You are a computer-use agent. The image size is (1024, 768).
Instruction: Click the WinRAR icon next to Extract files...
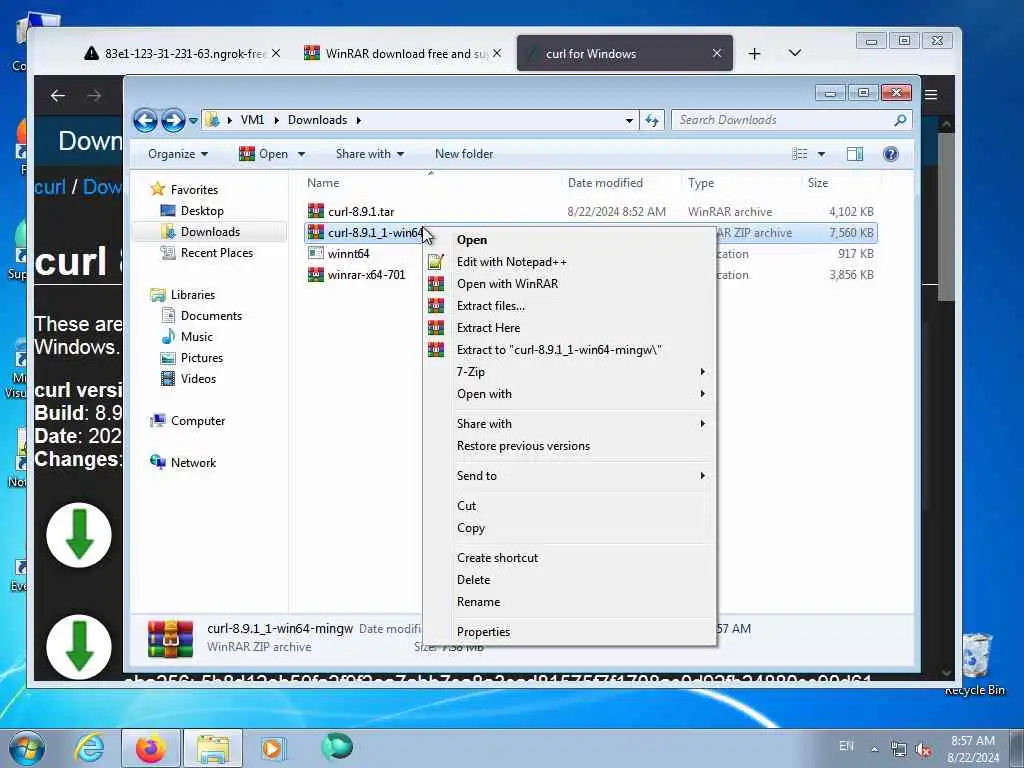coord(436,306)
